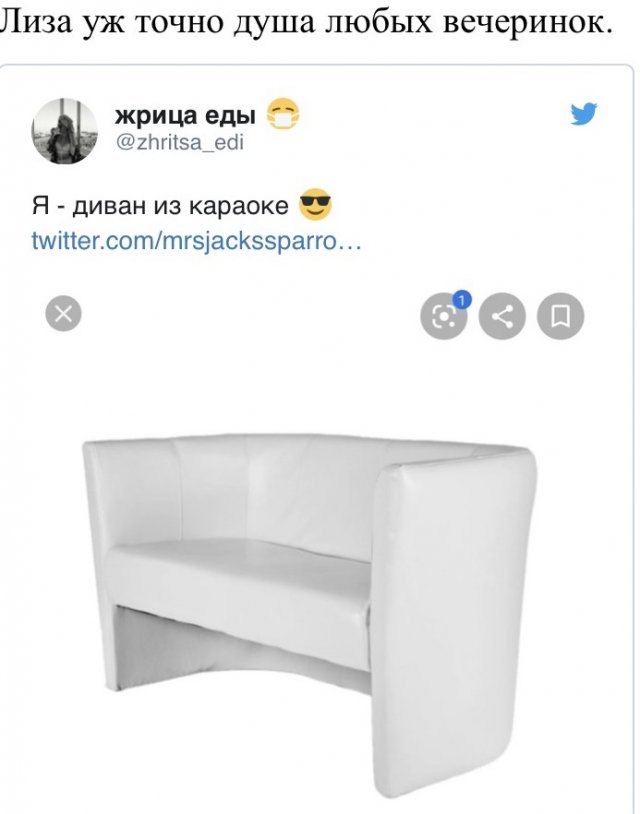Screen dimensions: 640x814
Task: Open the round profile avatar photo
Action: (x=64, y=131)
